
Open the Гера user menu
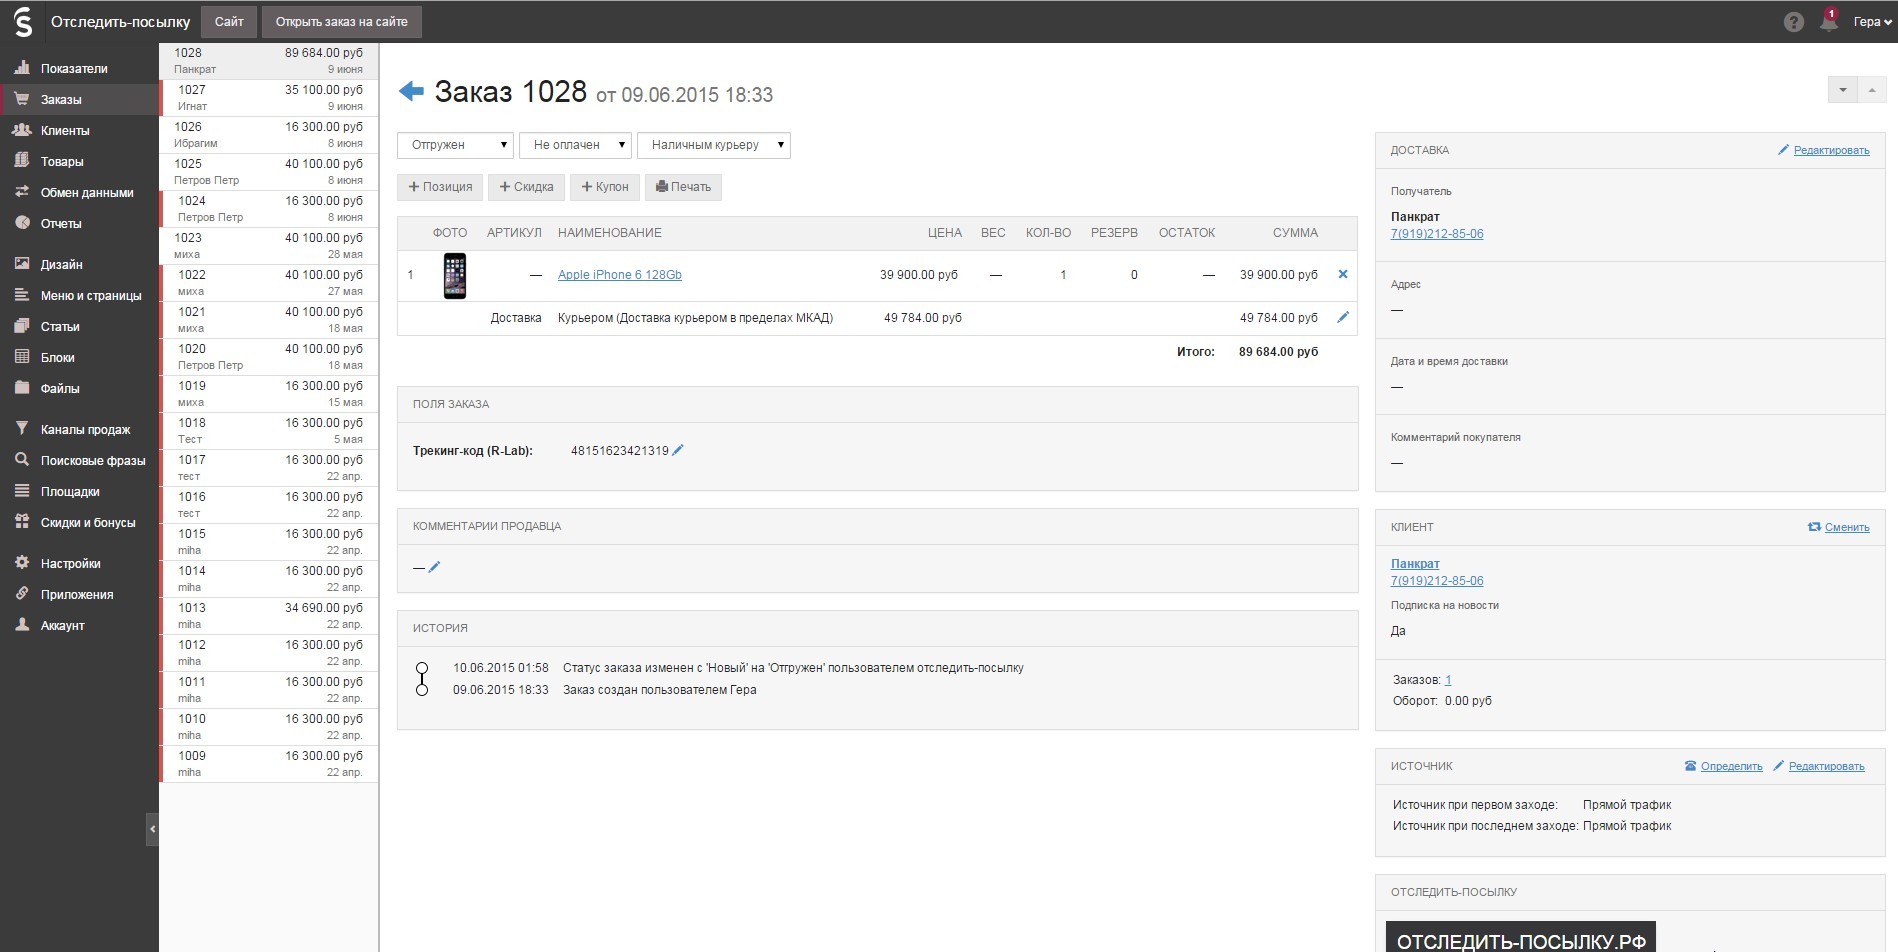[x=1872, y=22]
